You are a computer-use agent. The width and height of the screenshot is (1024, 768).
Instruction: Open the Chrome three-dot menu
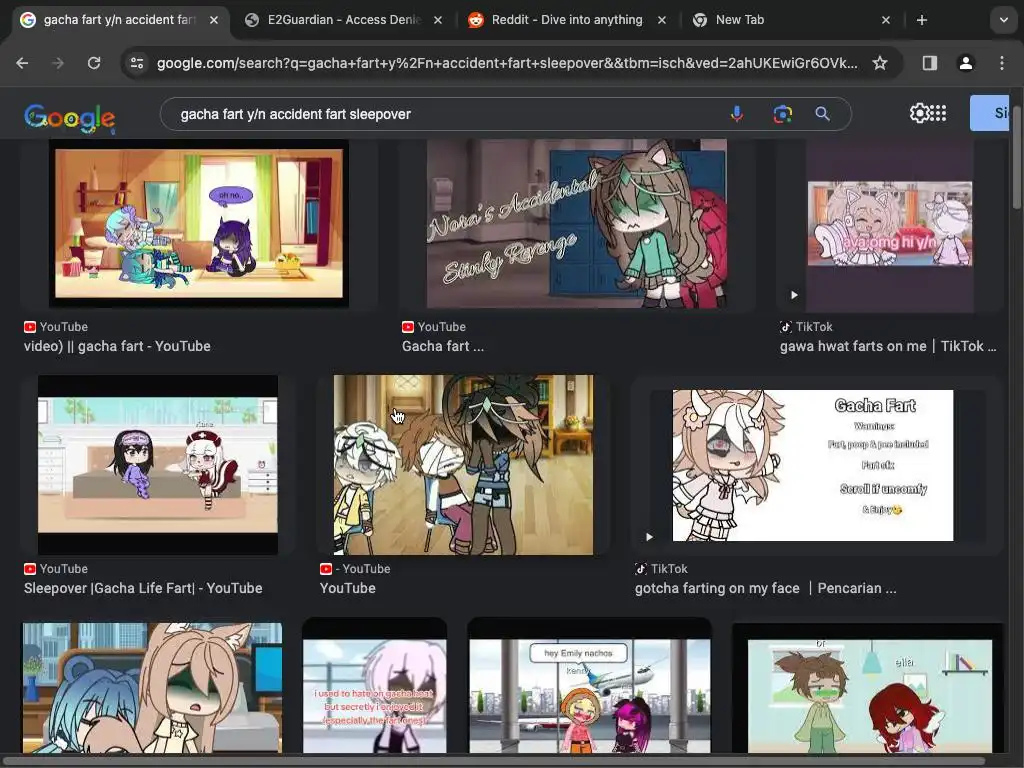pyautogui.click(x=1002, y=63)
